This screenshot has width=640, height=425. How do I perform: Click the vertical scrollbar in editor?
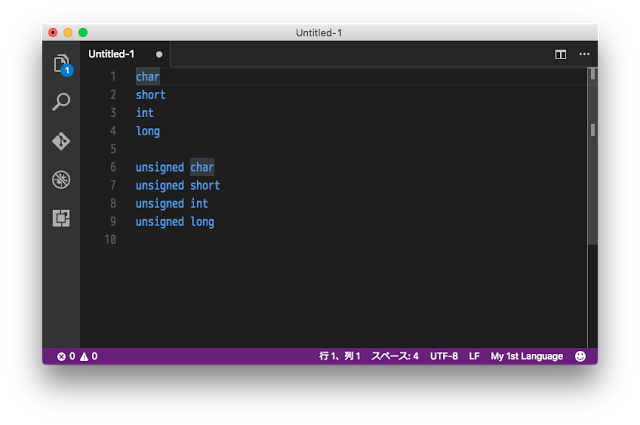point(592,129)
